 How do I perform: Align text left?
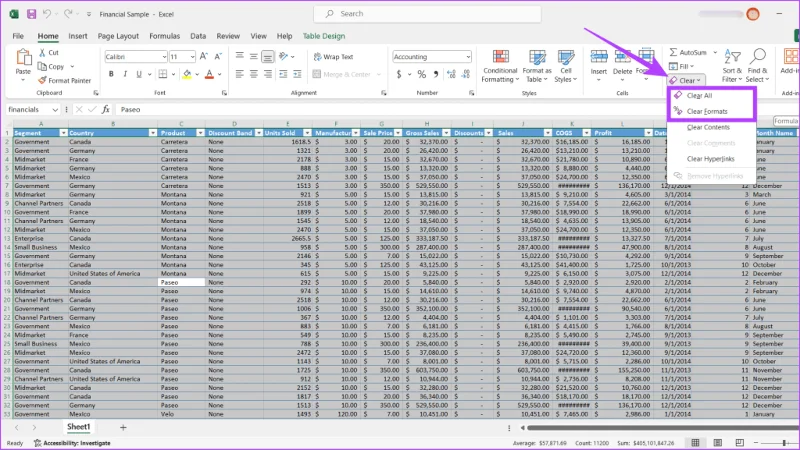[239, 74]
